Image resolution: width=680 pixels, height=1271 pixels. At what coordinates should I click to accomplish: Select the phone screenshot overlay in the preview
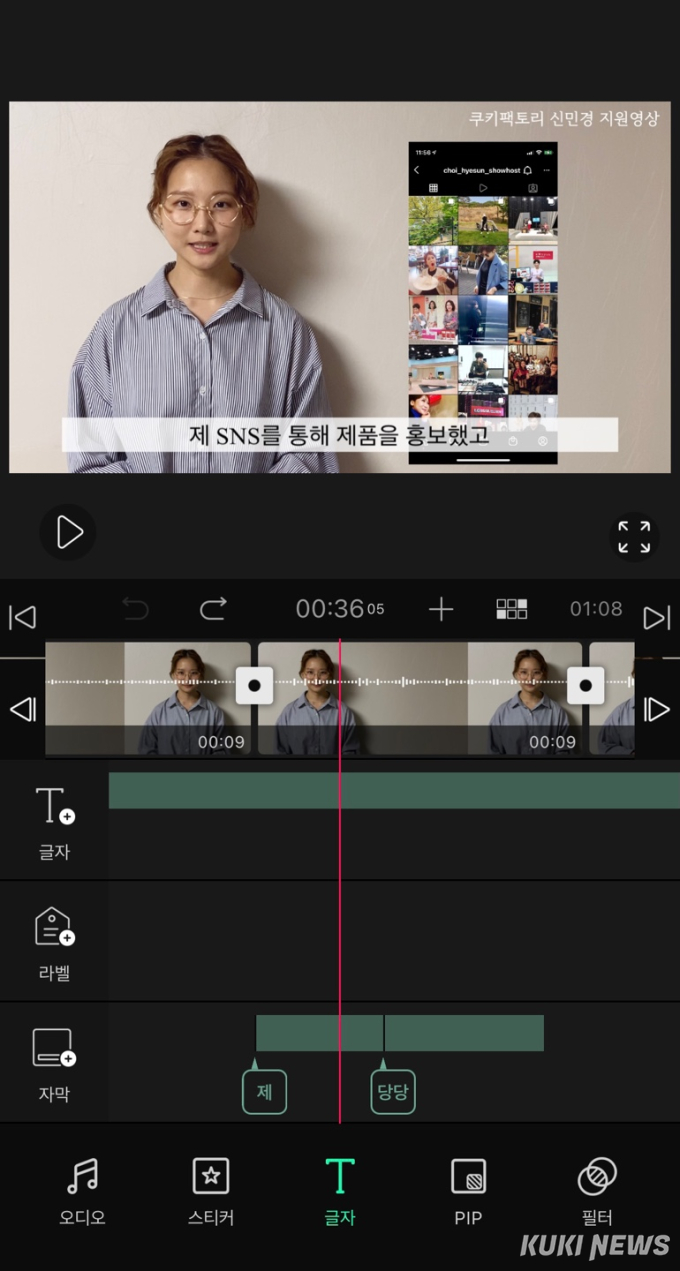[483, 302]
